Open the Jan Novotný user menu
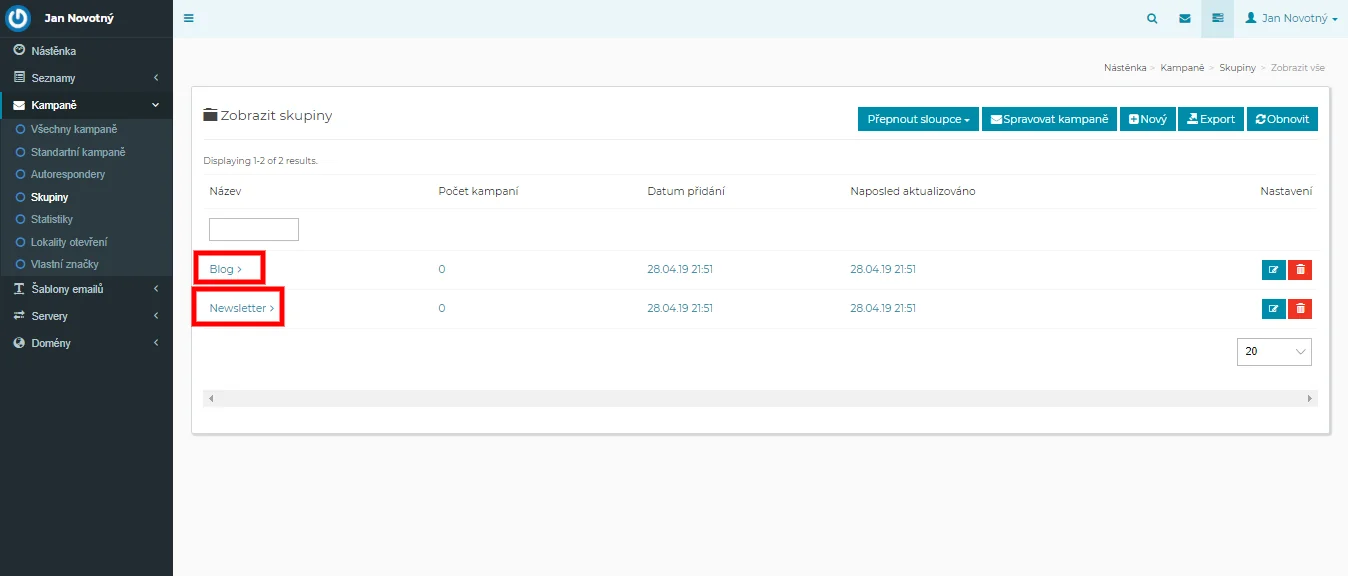The image size is (1348, 576). [1291, 18]
